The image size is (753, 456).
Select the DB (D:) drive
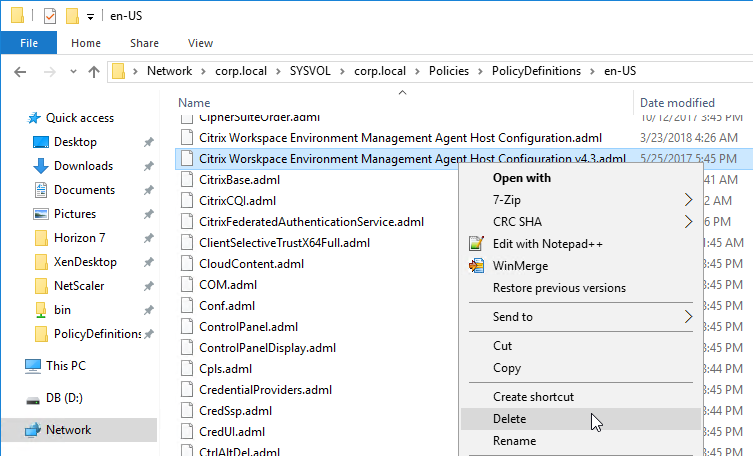(x=64, y=398)
